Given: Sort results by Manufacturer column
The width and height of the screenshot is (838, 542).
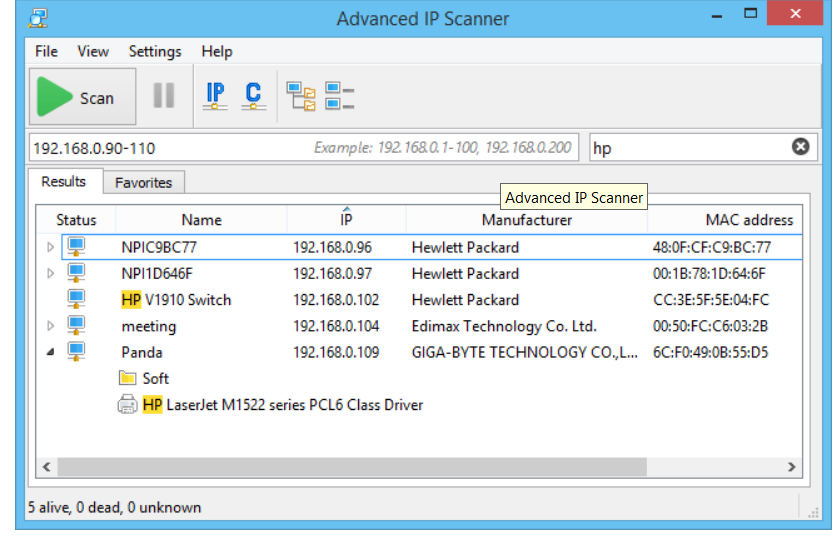Looking at the screenshot, I should click(527, 220).
